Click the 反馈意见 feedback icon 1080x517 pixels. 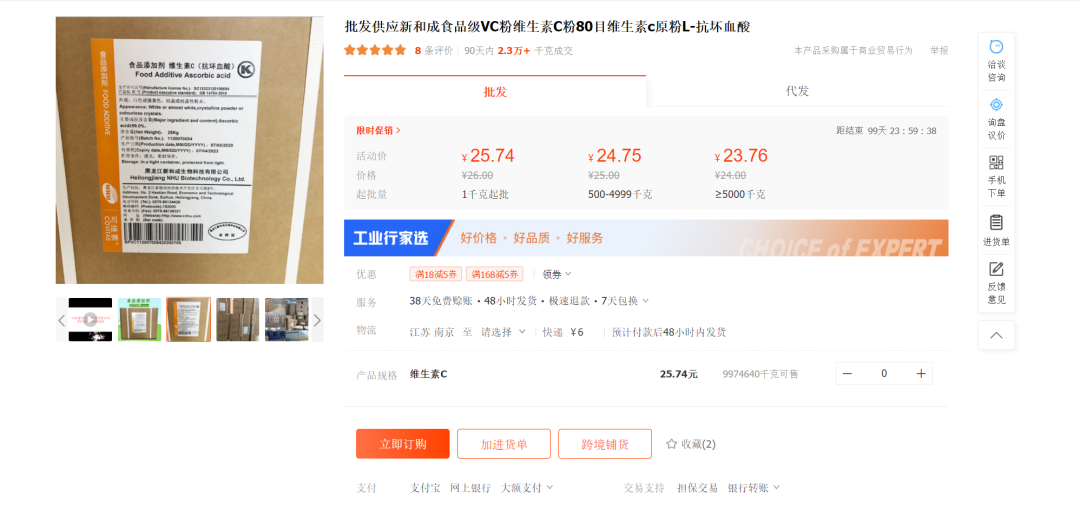pos(996,270)
